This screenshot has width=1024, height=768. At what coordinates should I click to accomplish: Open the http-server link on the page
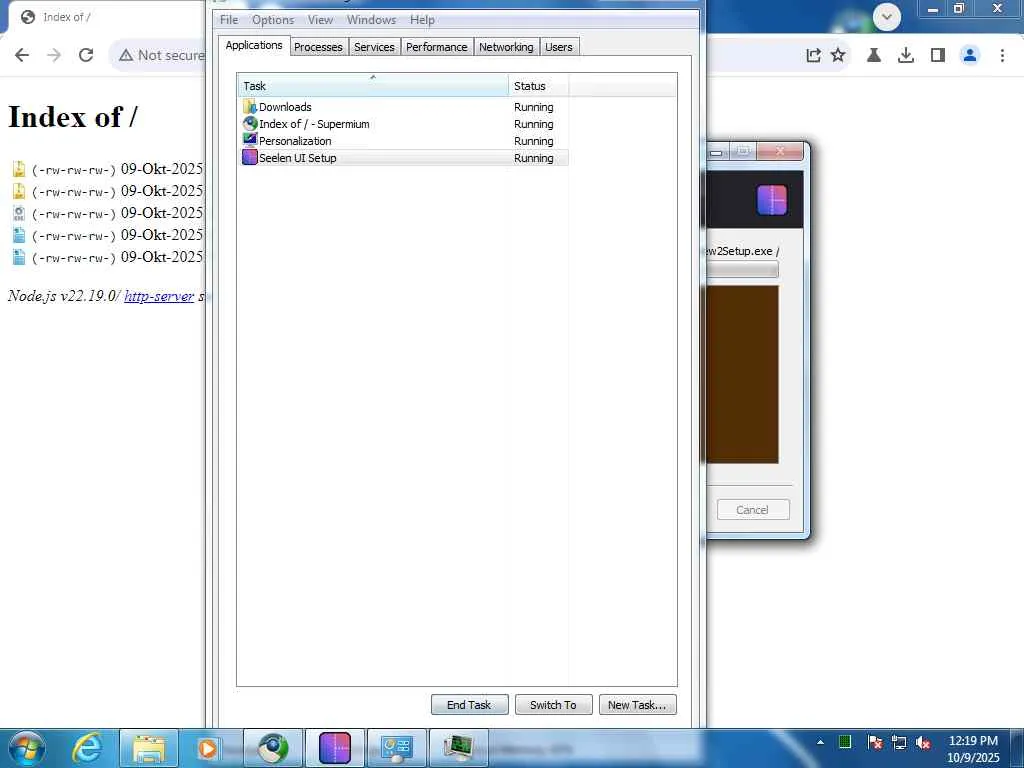pos(159,296)
